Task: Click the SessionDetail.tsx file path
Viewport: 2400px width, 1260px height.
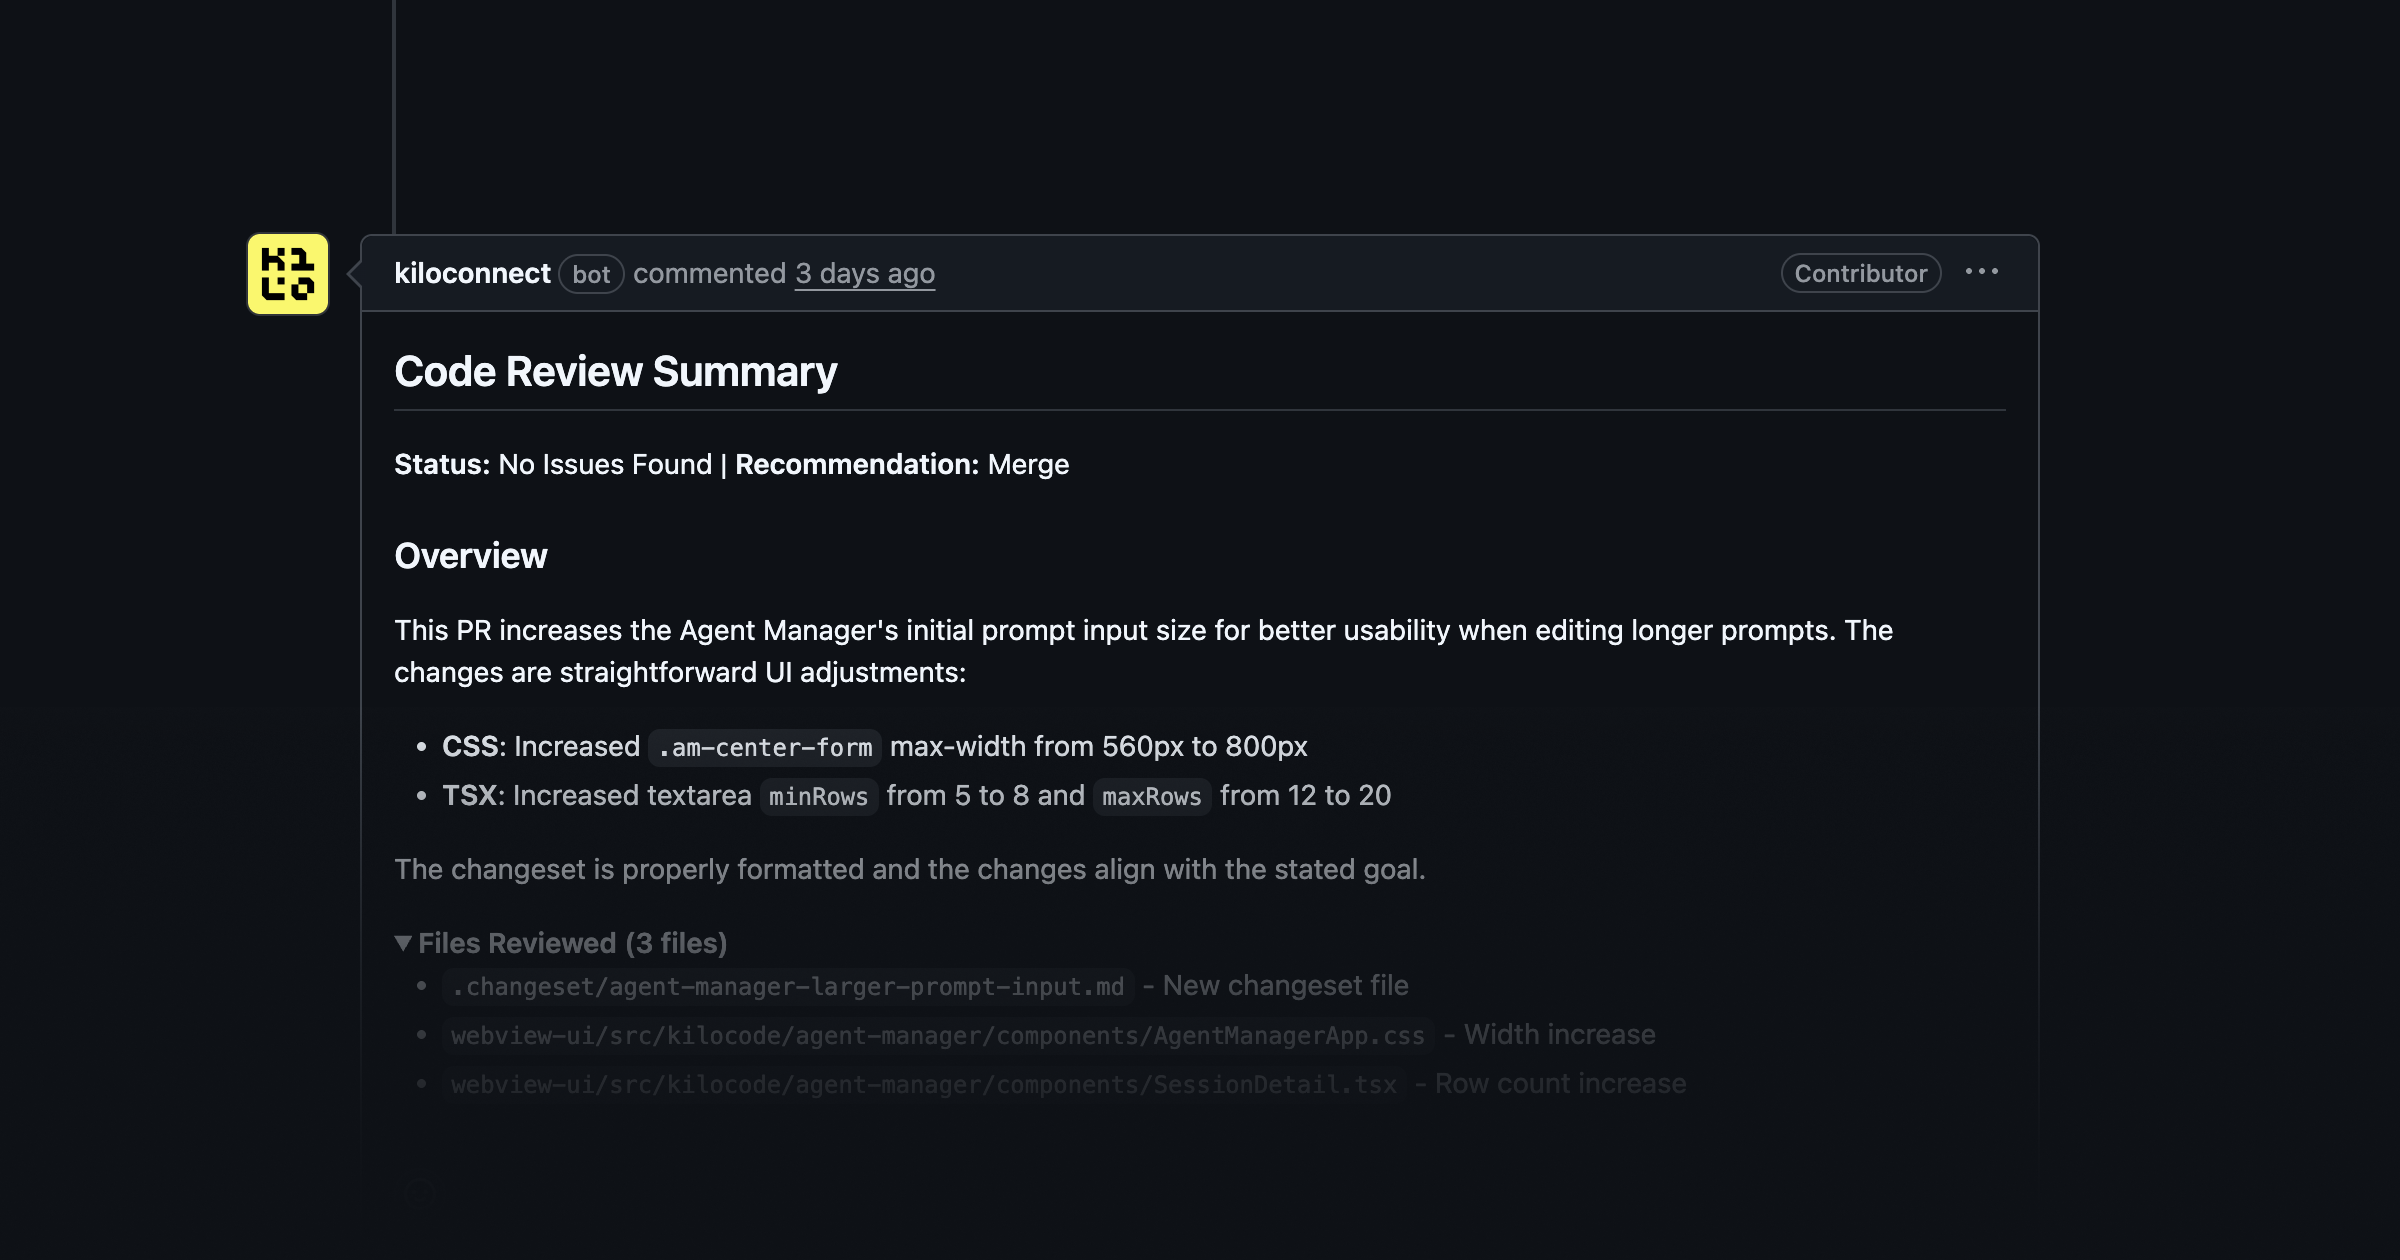Action: (x=922, y=1083)
